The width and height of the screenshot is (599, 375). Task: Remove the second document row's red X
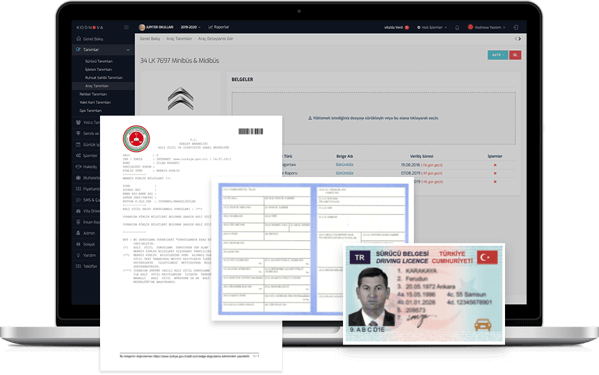pyautogui.click(x=495, y=173)
